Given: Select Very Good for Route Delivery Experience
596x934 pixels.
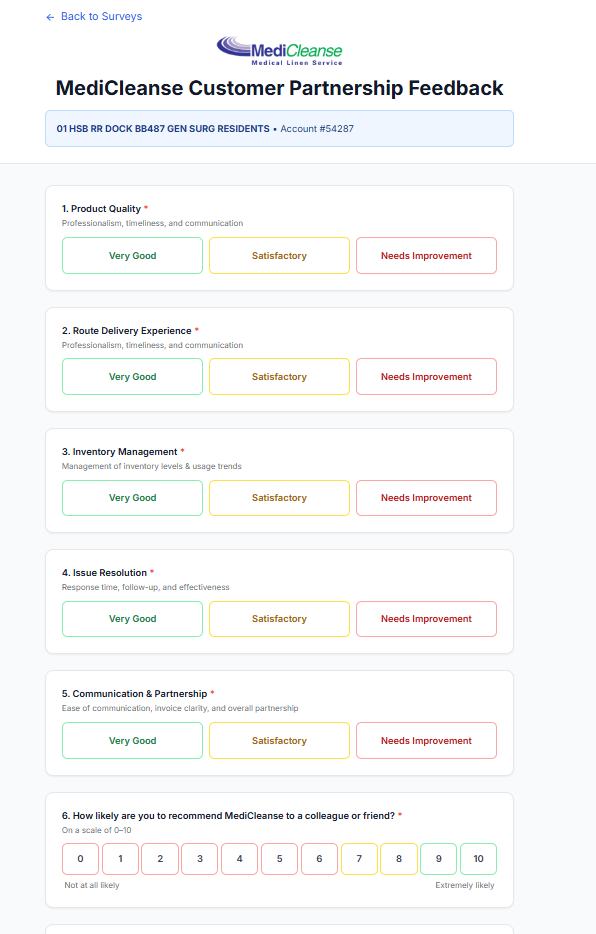Looking at the screenshot, I should (x=132, y=376).
